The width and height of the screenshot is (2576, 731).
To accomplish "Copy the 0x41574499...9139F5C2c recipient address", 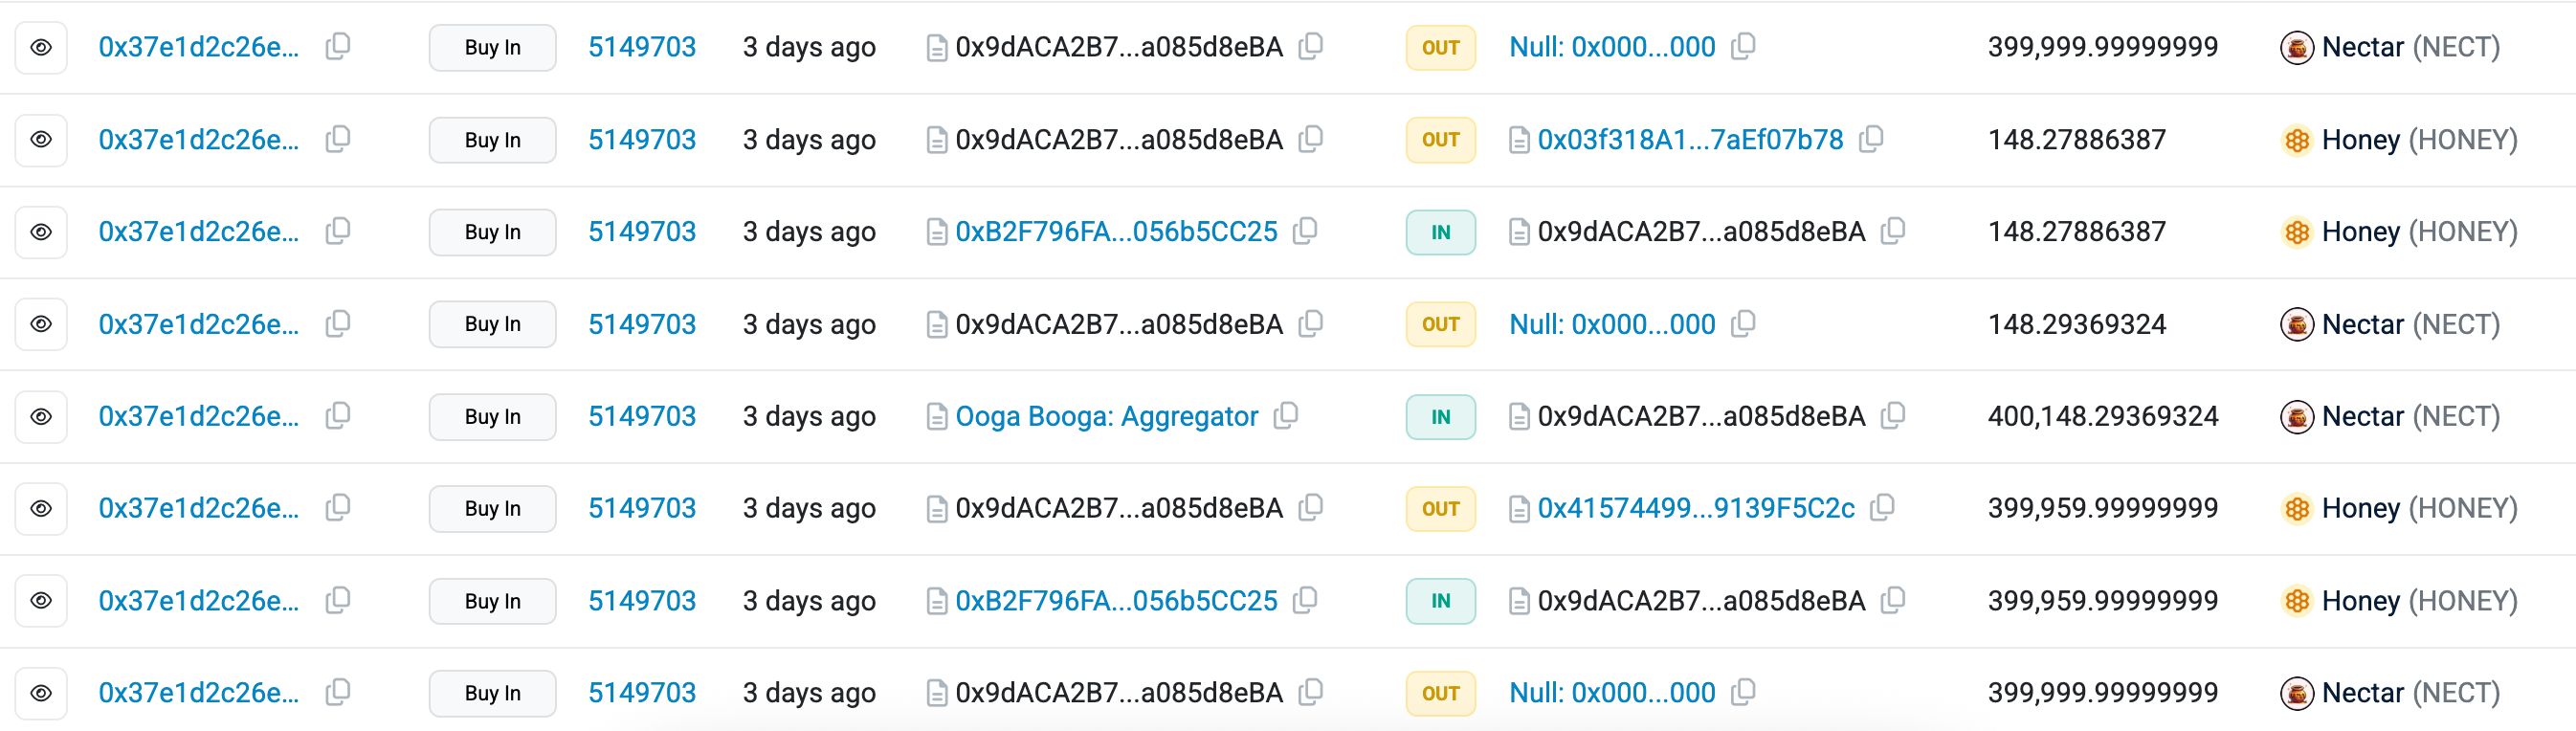I will pos(1882,507).
